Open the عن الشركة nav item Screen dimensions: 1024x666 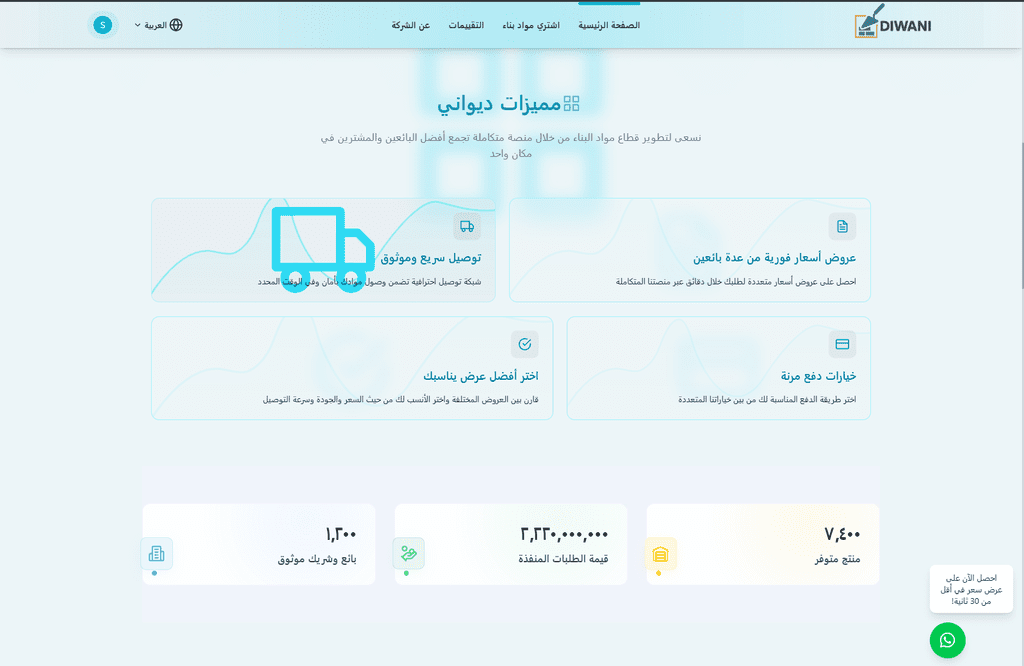(411, 25)
